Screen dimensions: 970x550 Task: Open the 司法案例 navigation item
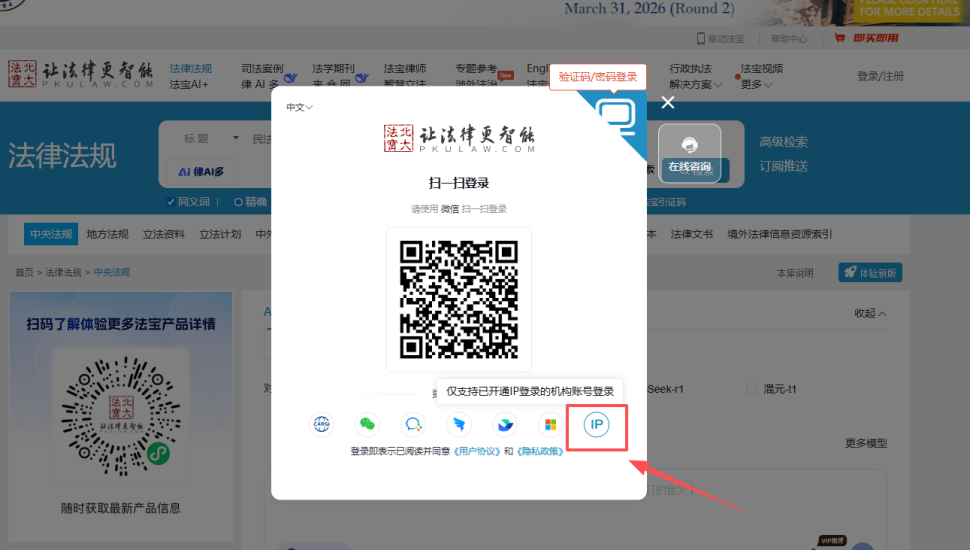pos(262,69)
